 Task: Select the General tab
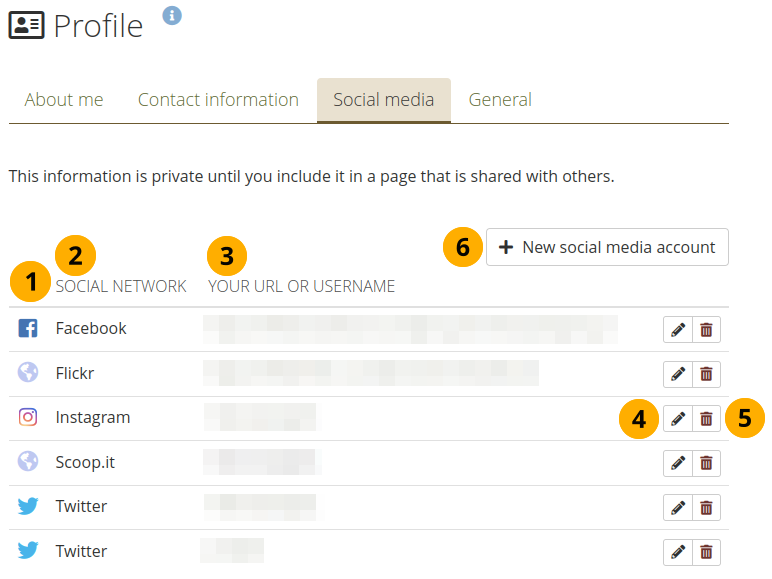click(500, 100)
